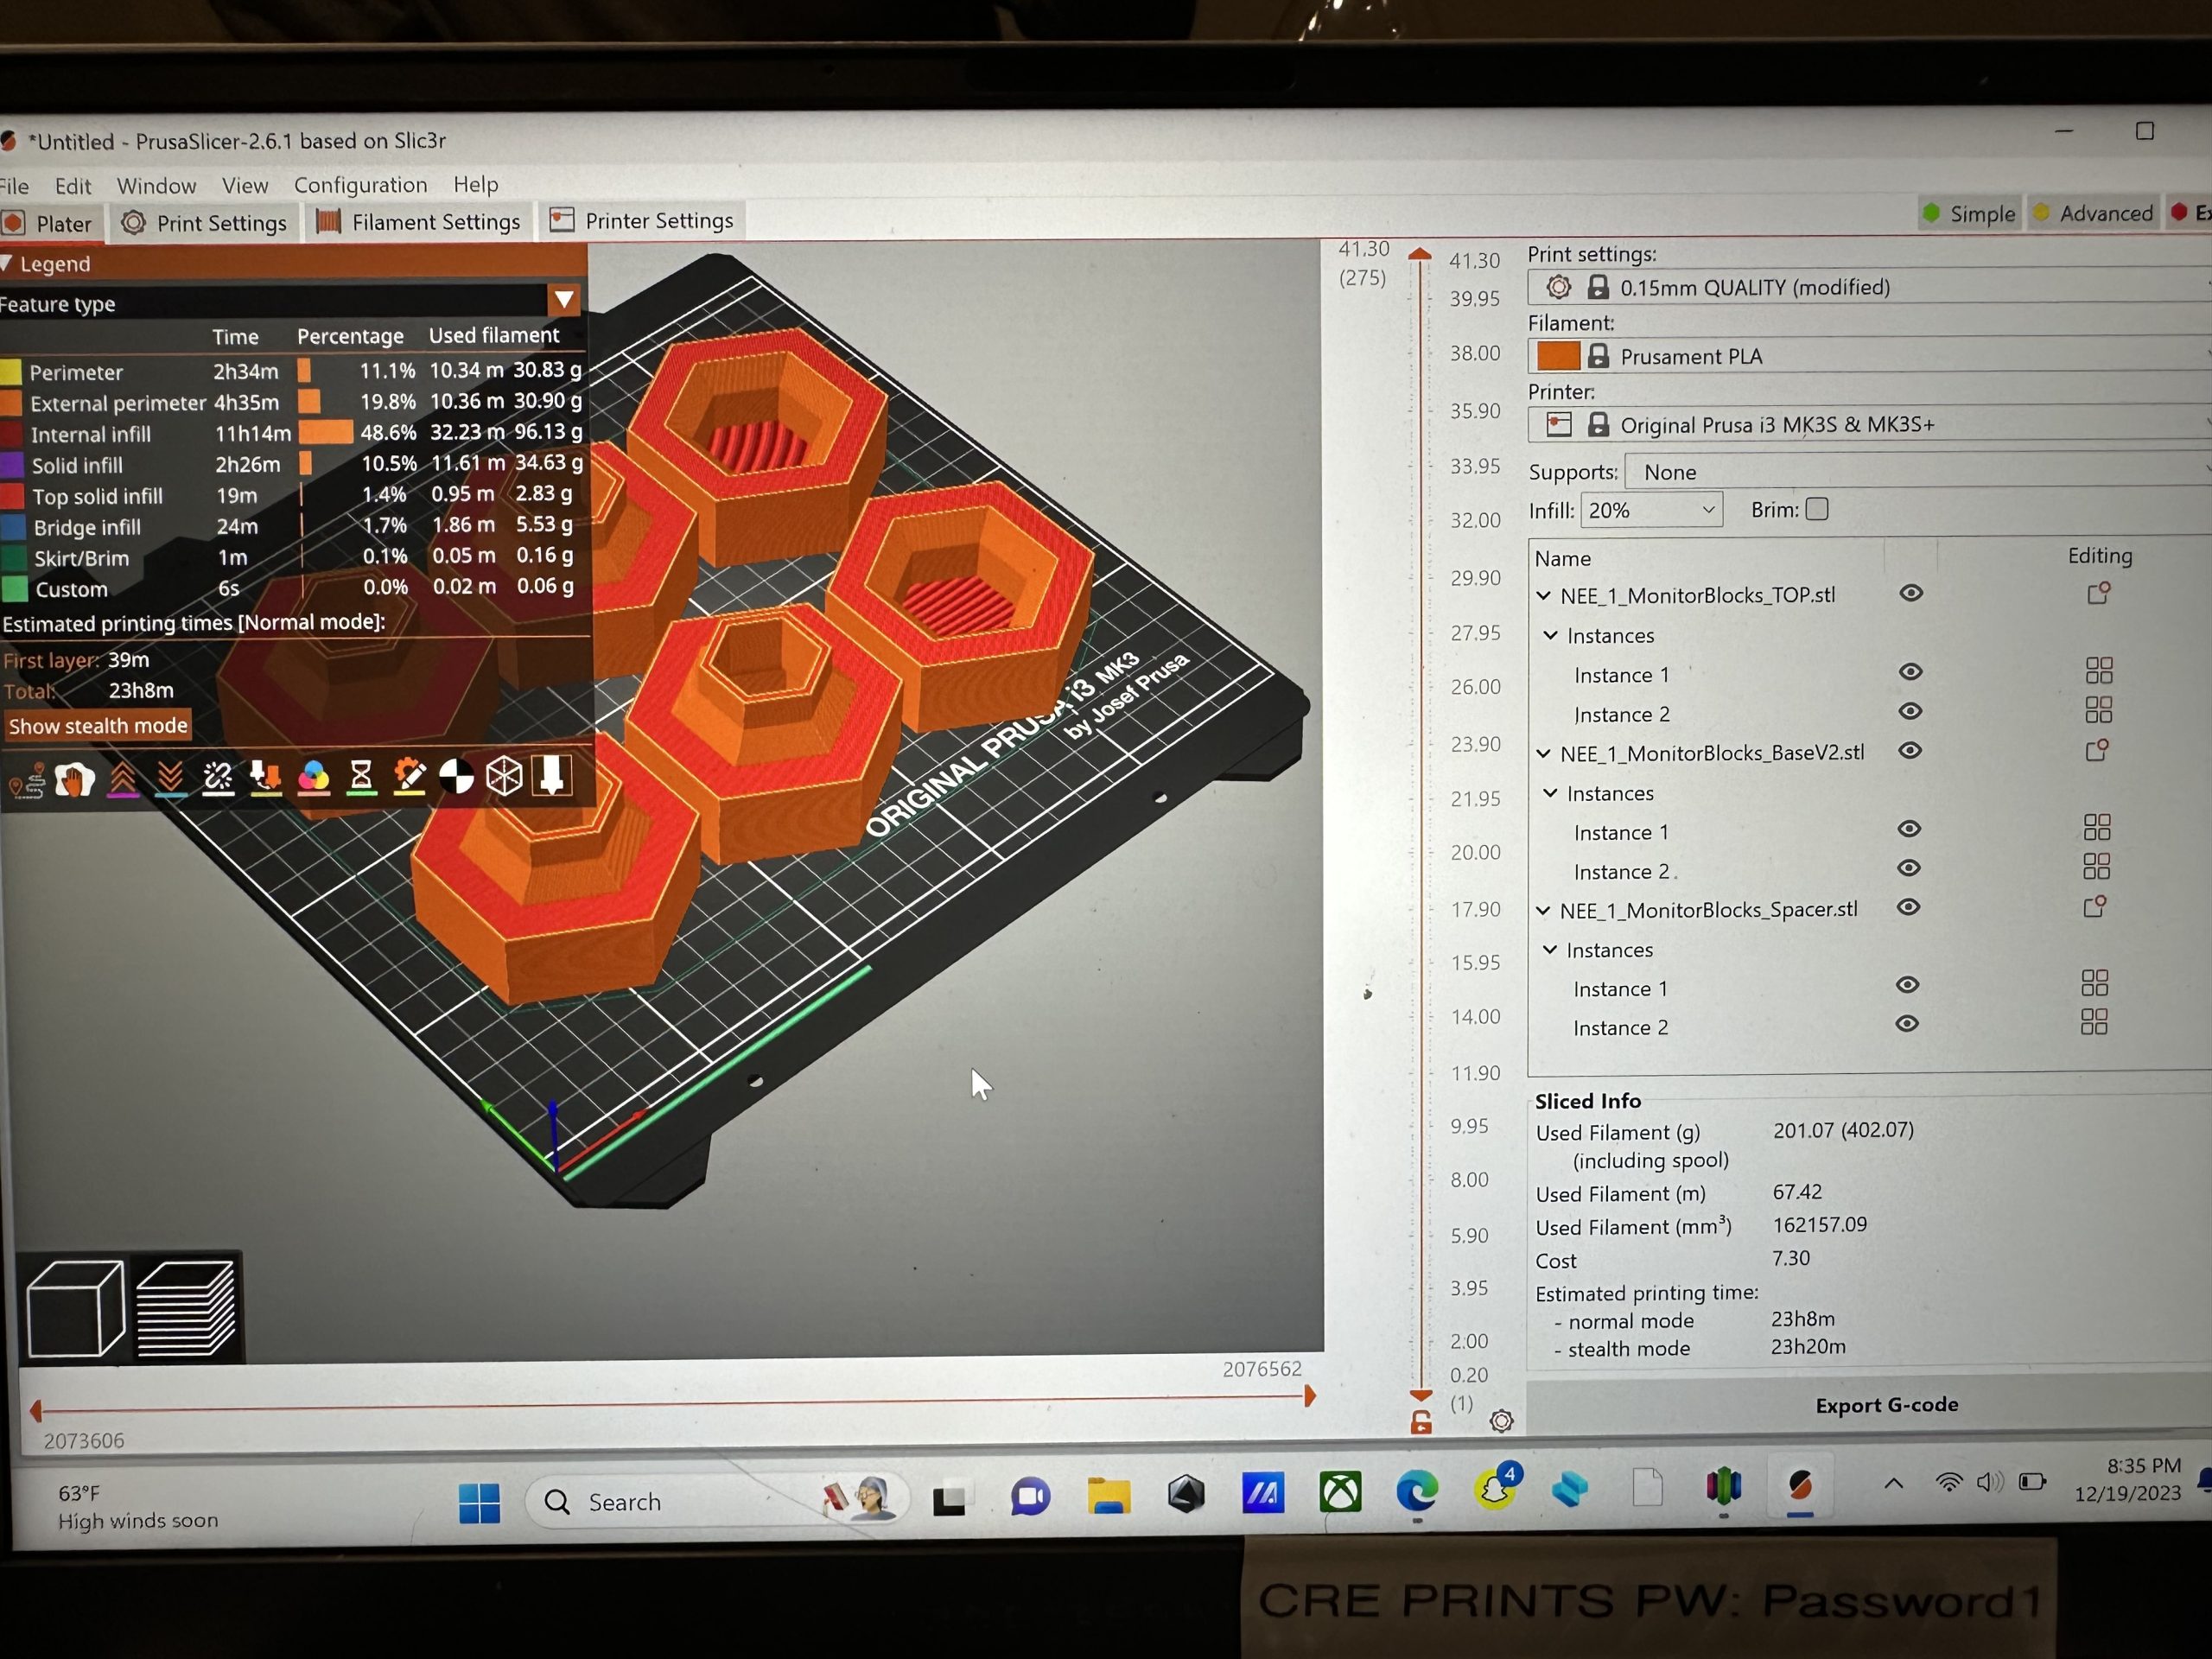Collapse the Legend panel triangle
The height and width of the screenshot is (1659, 2212).
[x=7, y=264]
